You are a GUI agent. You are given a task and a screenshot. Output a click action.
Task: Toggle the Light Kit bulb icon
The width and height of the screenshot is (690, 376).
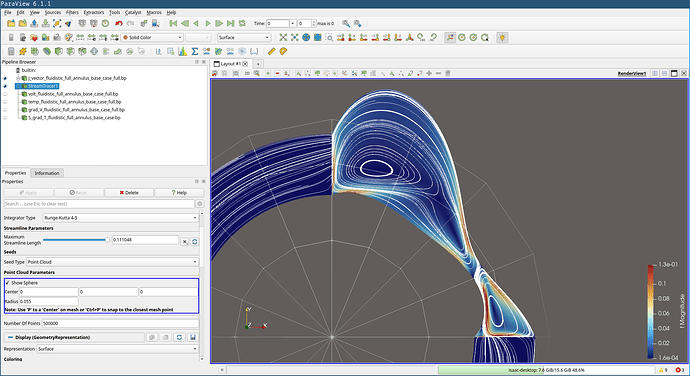pos(502,37)
